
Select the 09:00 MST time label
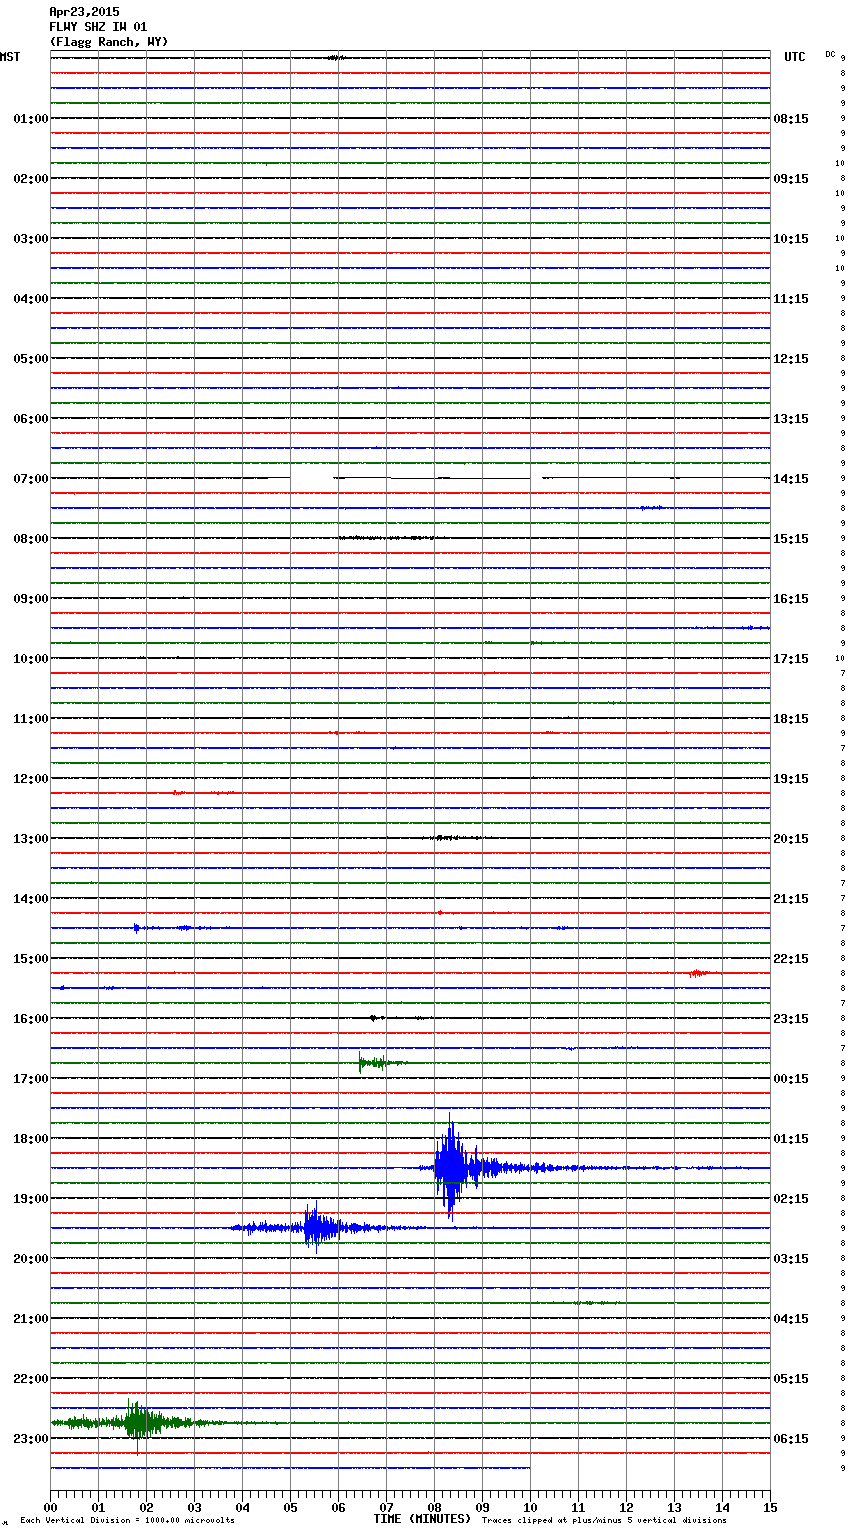tap(31, 599)
